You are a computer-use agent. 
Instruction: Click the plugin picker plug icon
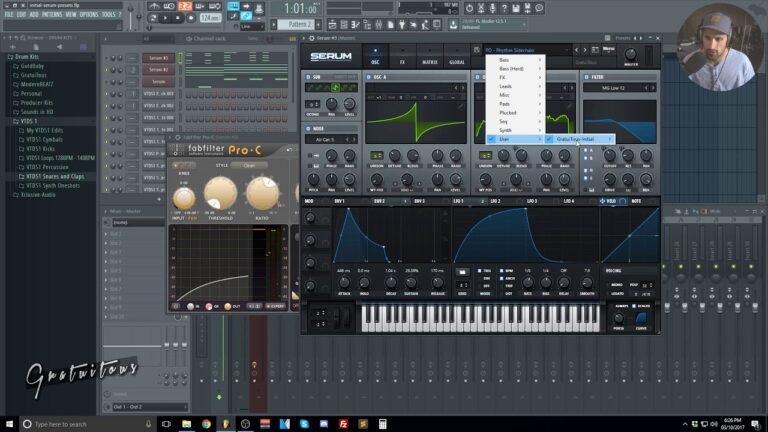(402, 24)
